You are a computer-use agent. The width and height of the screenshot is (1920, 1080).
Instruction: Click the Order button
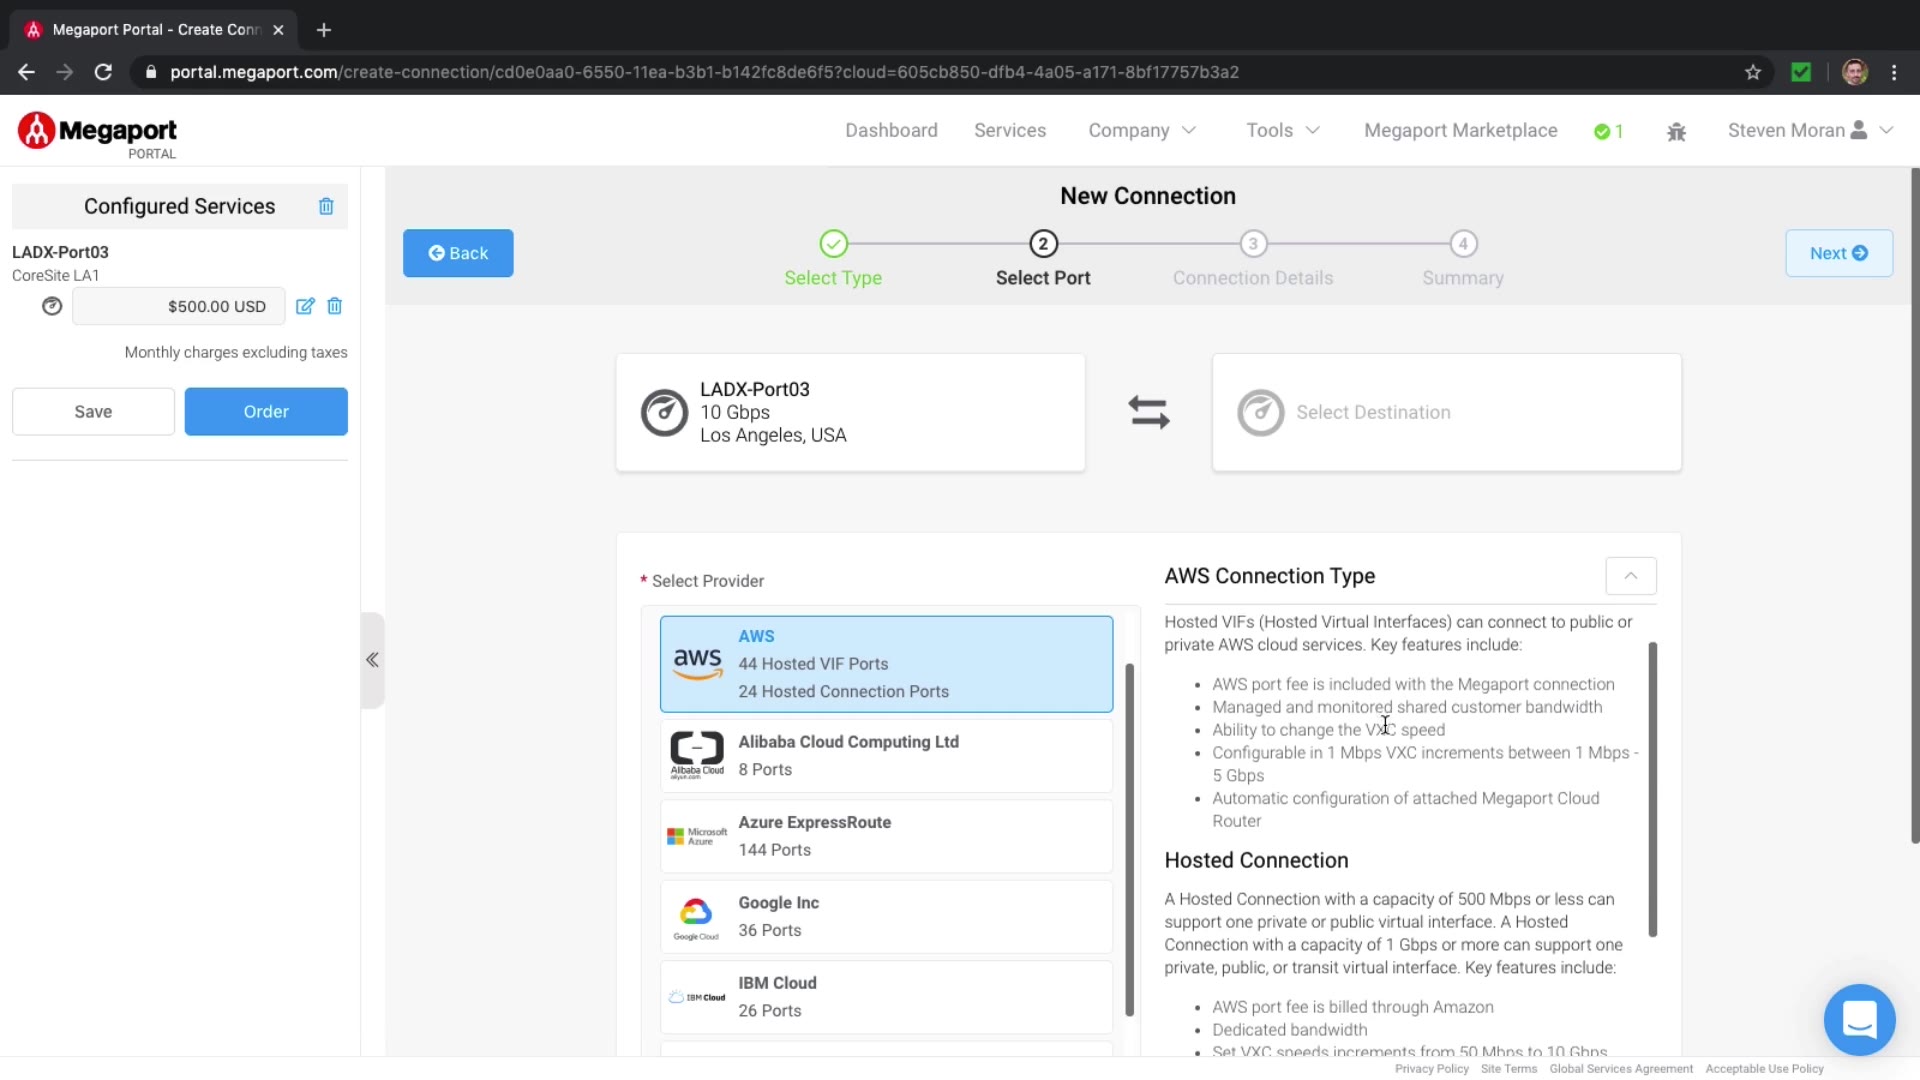click(x=266, y=412)
